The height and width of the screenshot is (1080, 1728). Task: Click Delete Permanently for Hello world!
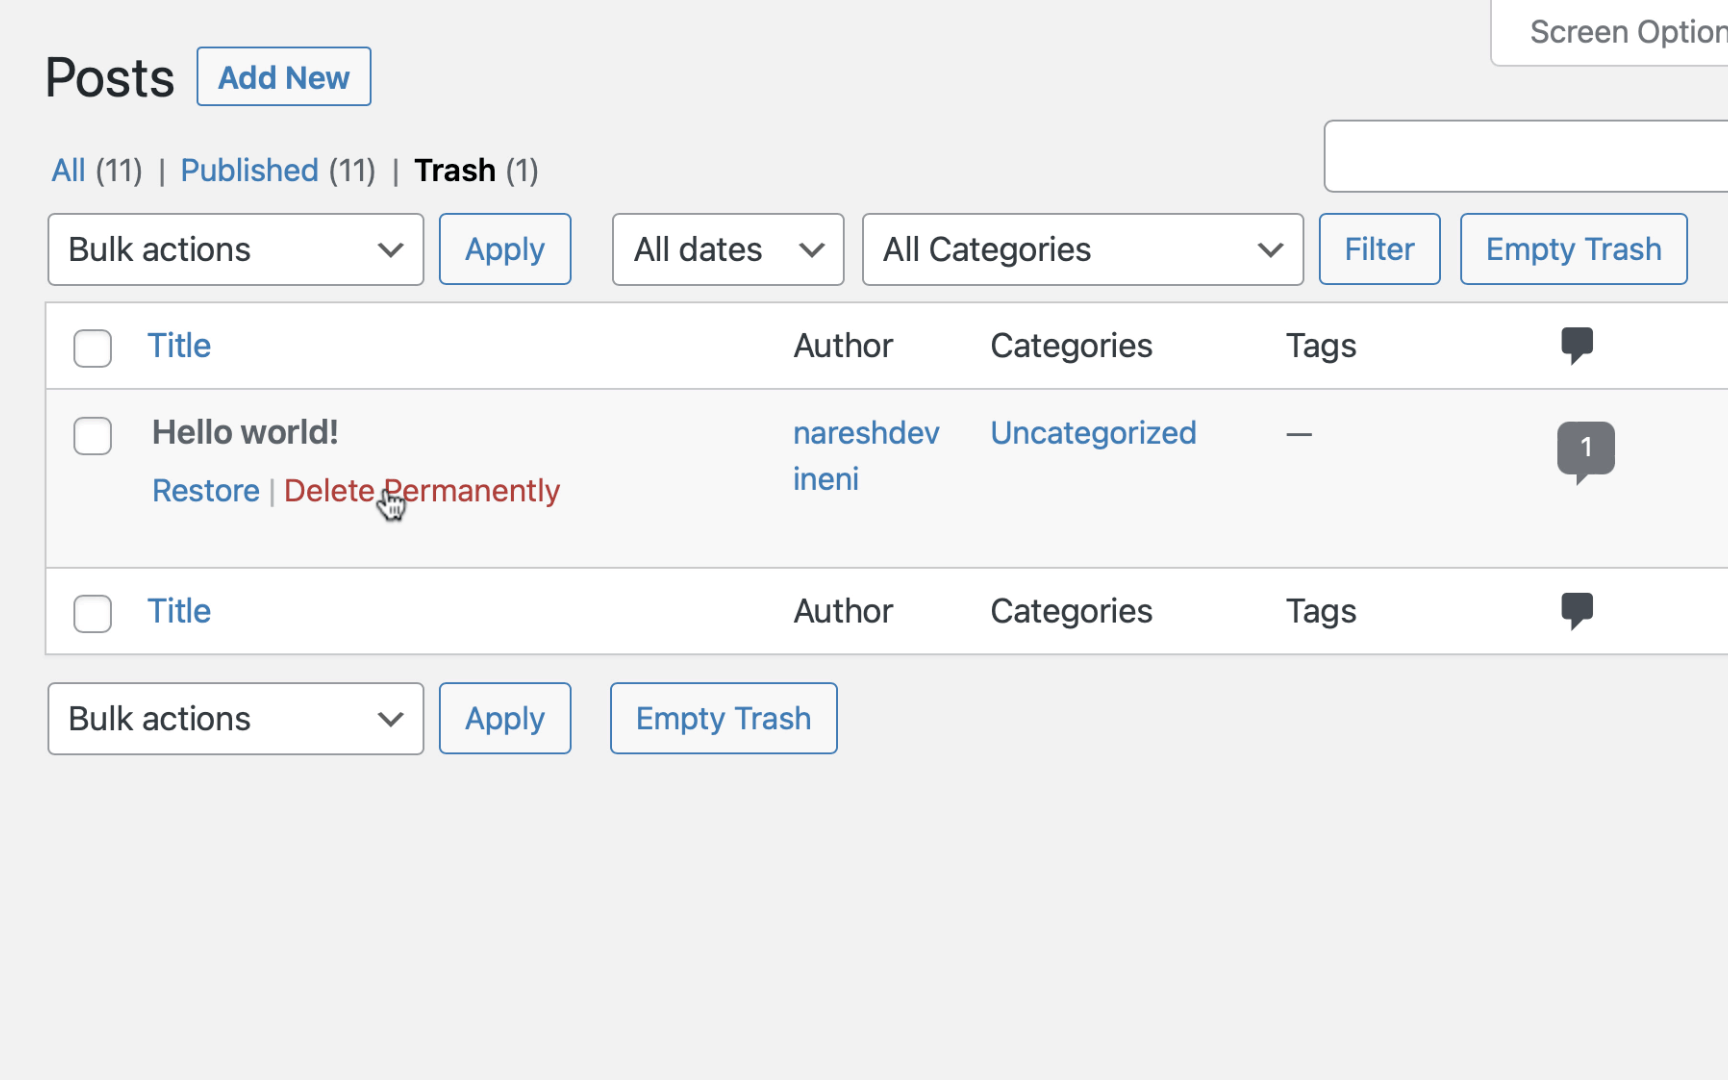422,490
